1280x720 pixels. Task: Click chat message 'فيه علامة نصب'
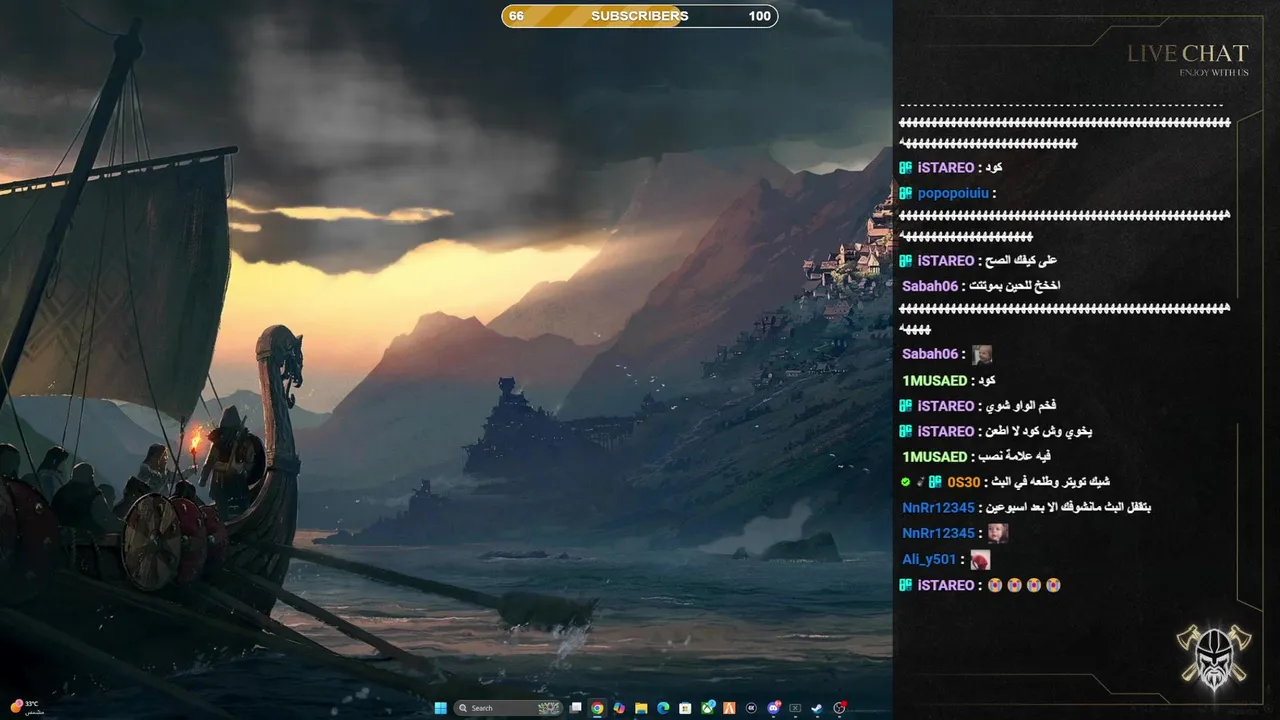point(1014,457)
